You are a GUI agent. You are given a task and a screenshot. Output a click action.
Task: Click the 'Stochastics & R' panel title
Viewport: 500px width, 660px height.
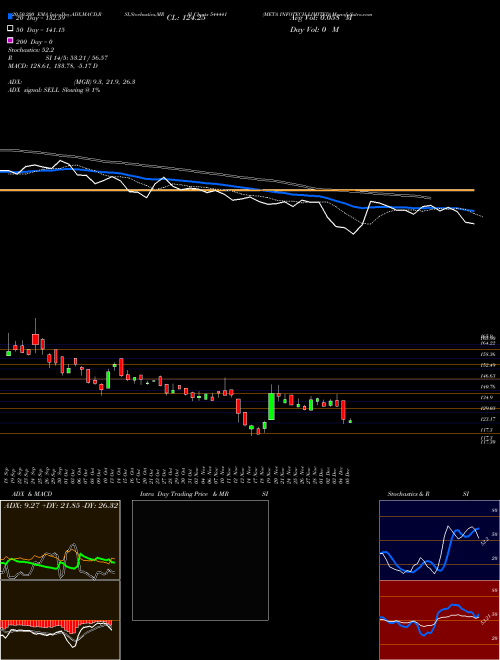click(x=408, y=494)
